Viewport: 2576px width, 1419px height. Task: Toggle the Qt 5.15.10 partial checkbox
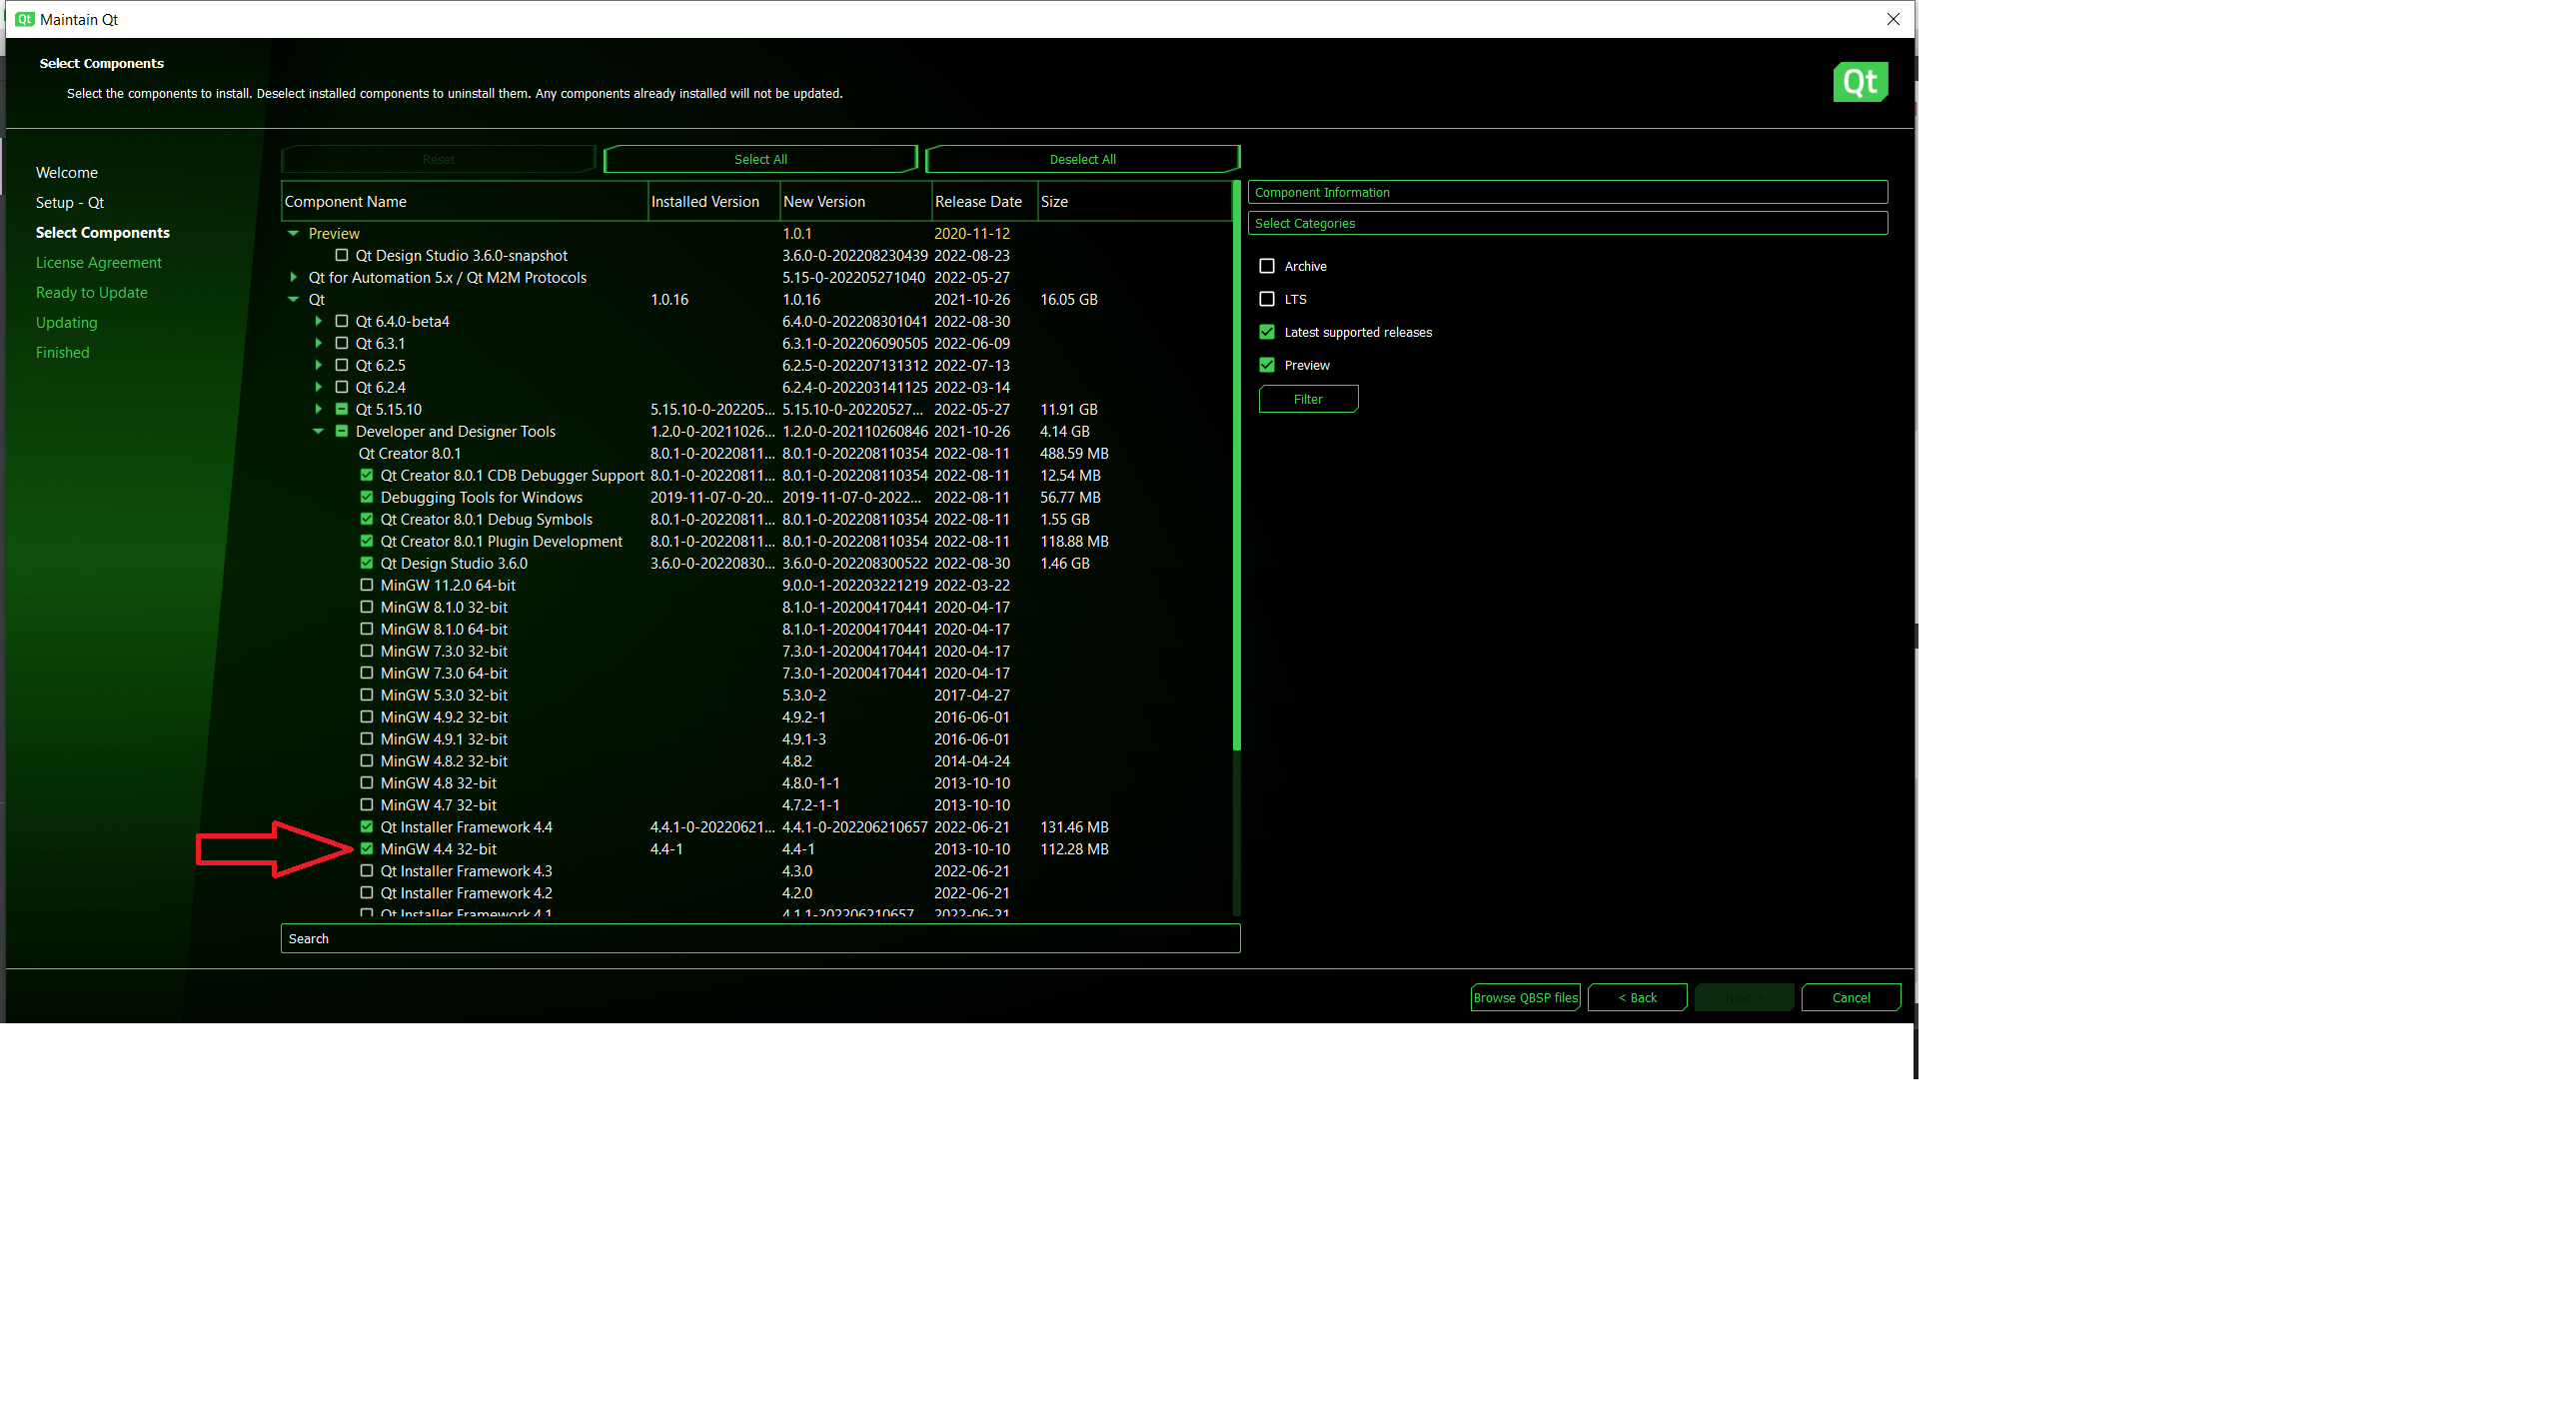[x=342, y=409]
